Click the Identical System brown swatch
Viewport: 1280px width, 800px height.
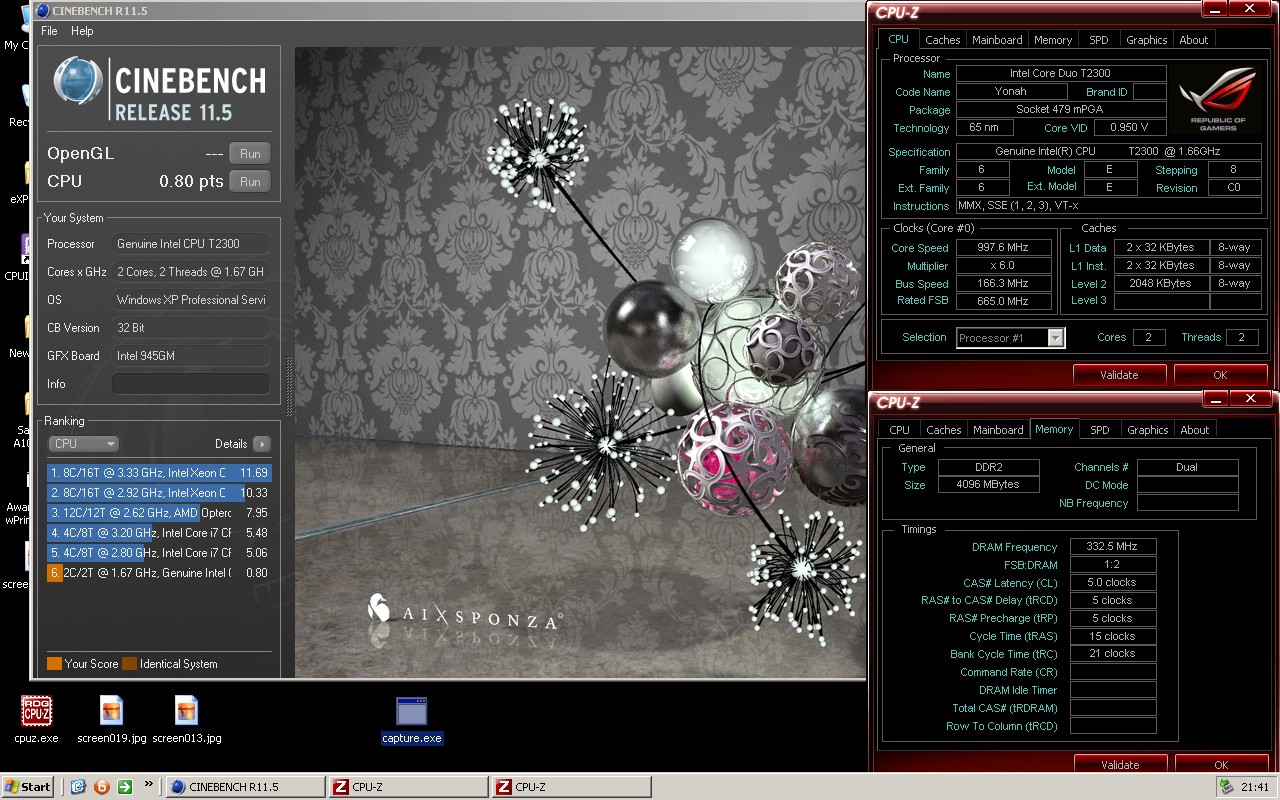129,664
